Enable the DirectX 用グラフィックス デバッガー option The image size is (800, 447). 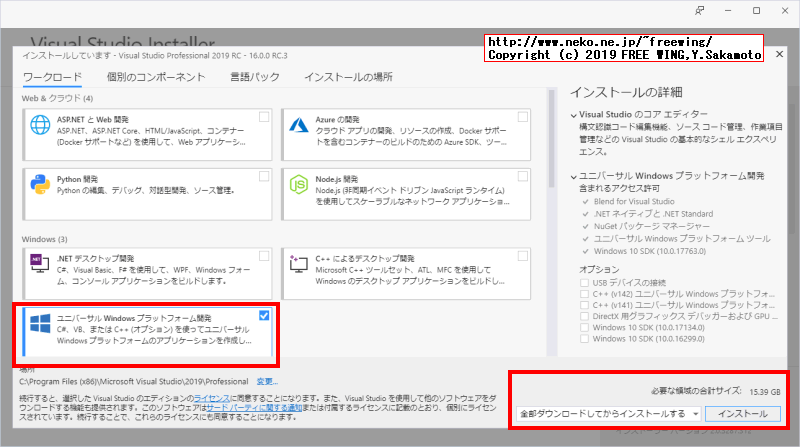pyautogui.click(x=584, y=316)
